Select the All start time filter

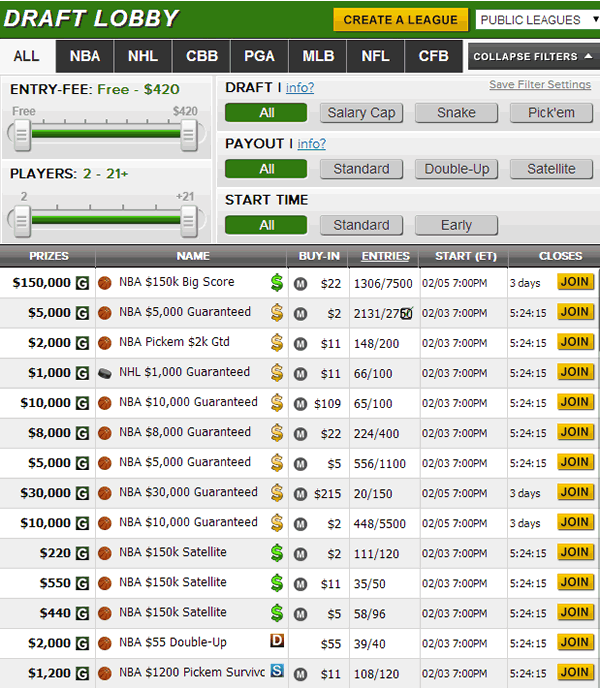click(x=266, y=225)
